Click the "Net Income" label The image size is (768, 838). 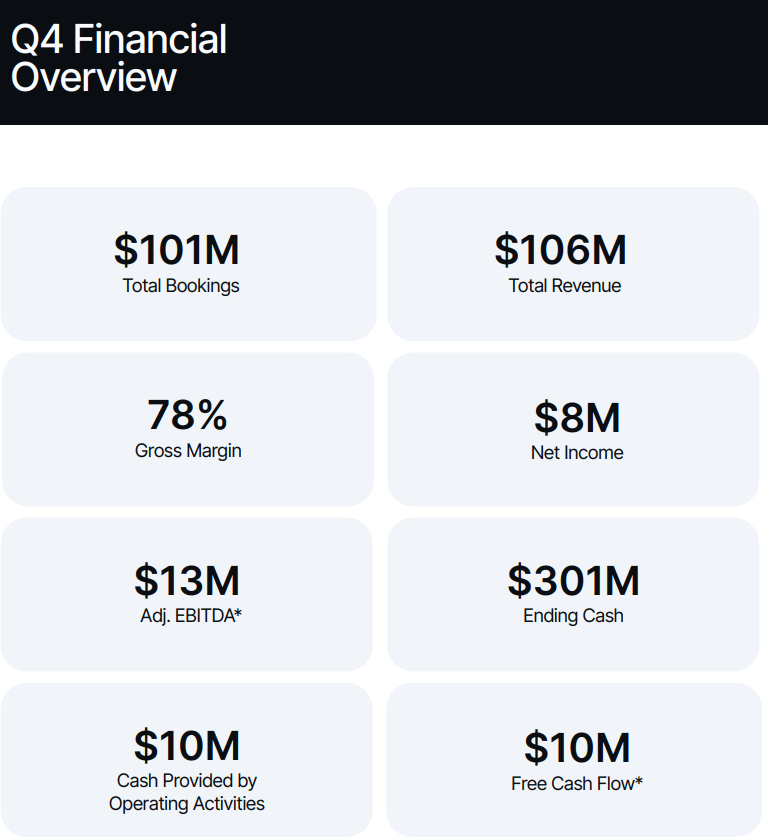point(576,453)
